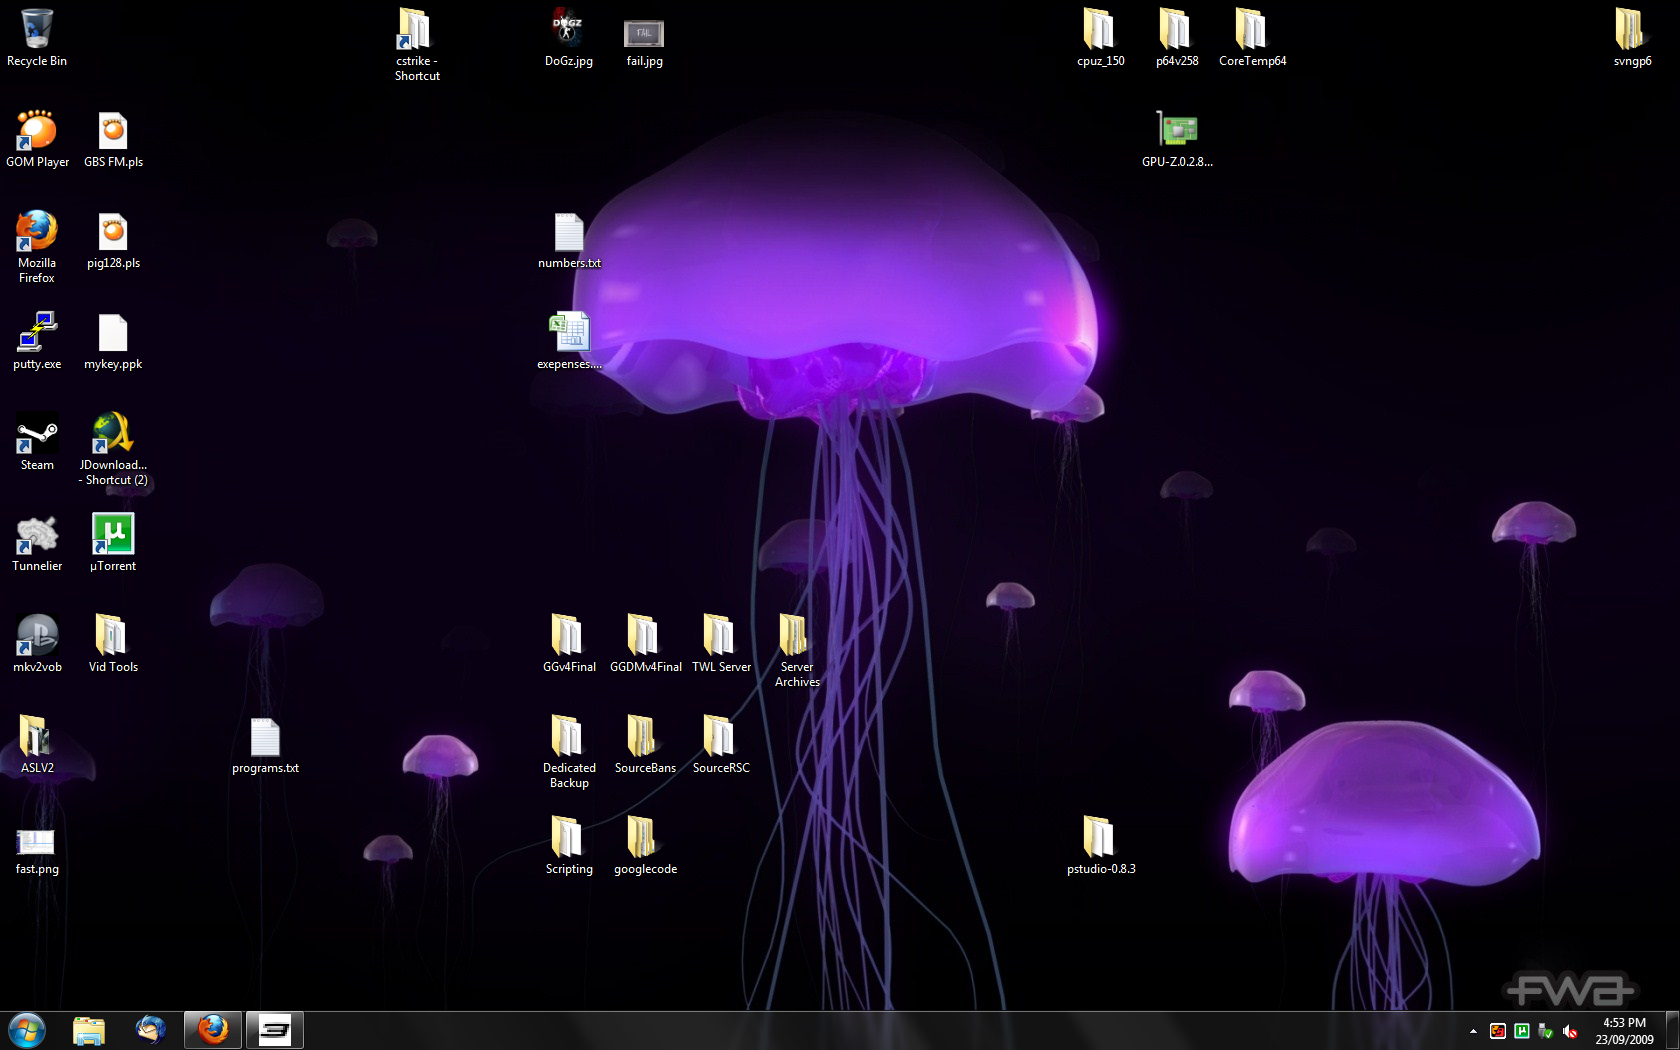Select the Mozilla Firefox desktop shortcut
1680x1050 pixels.
point(37,247)
